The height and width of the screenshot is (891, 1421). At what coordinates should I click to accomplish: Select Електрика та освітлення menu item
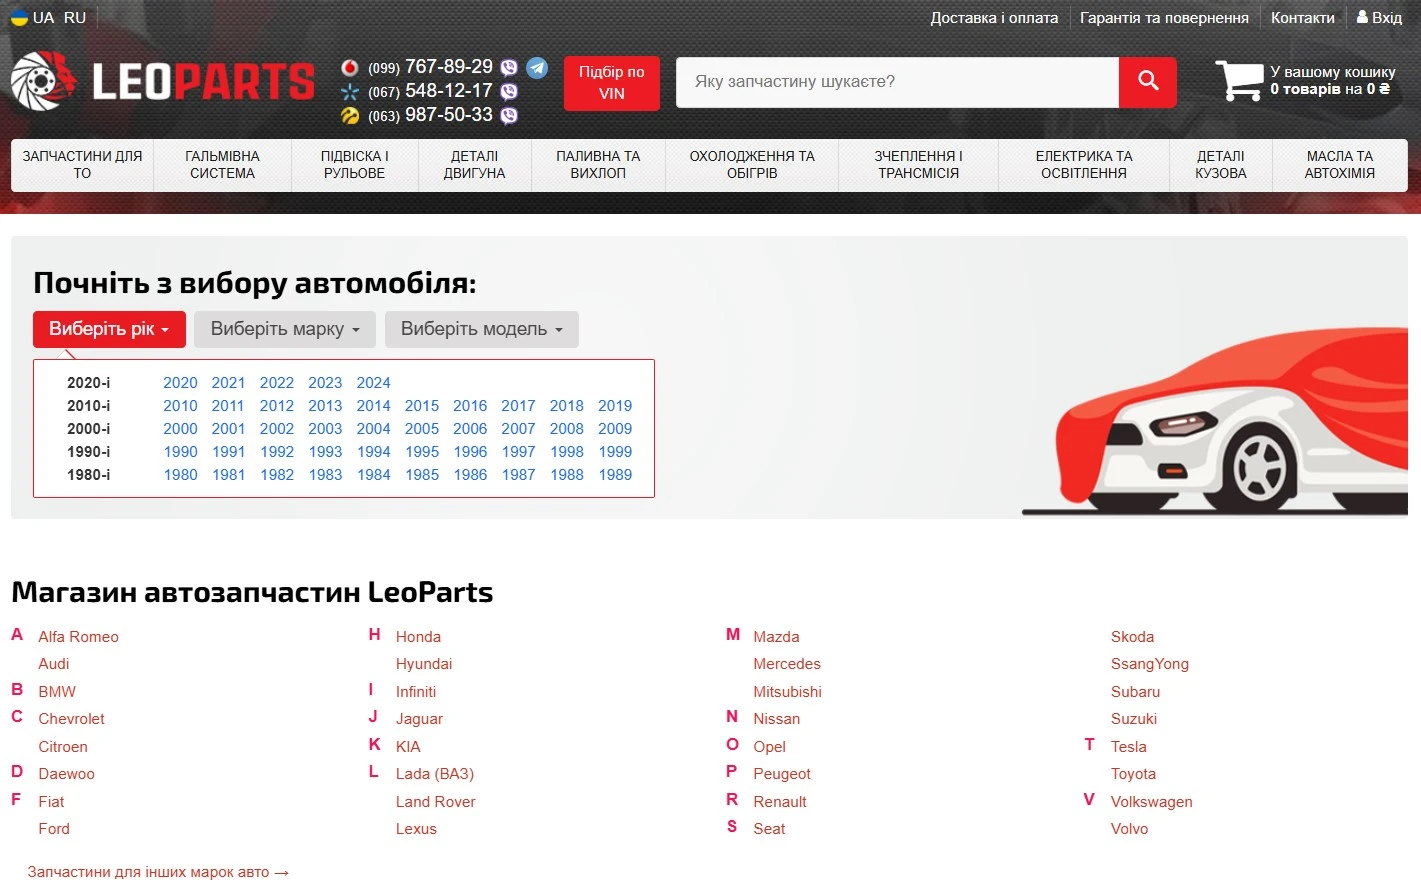click(1084, 165)
